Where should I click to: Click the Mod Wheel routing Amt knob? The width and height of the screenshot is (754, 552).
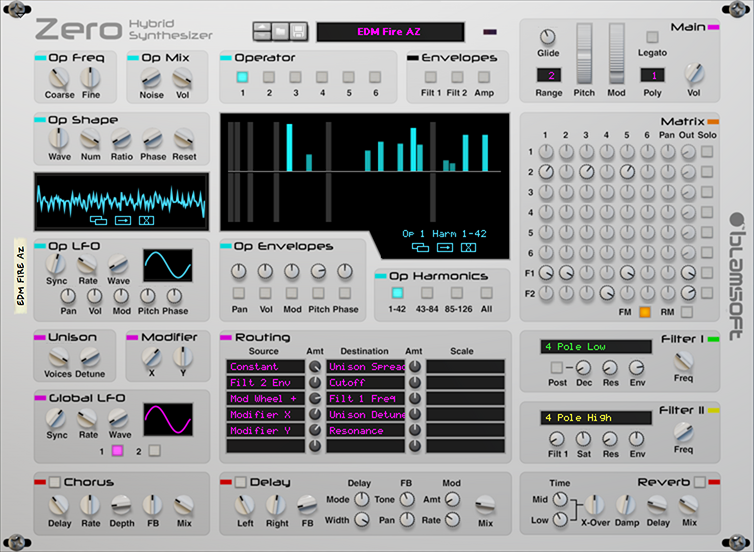point(314,399)
